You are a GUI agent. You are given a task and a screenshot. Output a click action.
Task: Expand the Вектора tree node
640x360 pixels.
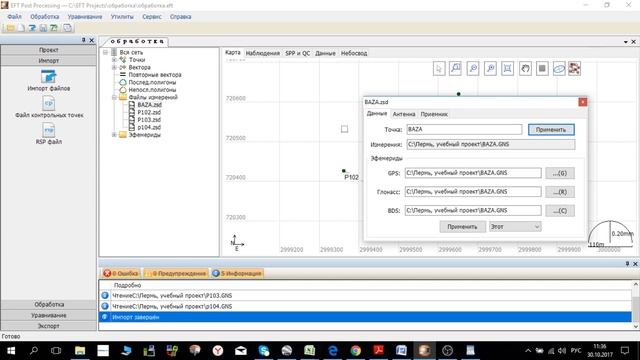pyautogui.click(x=114, y=67)
